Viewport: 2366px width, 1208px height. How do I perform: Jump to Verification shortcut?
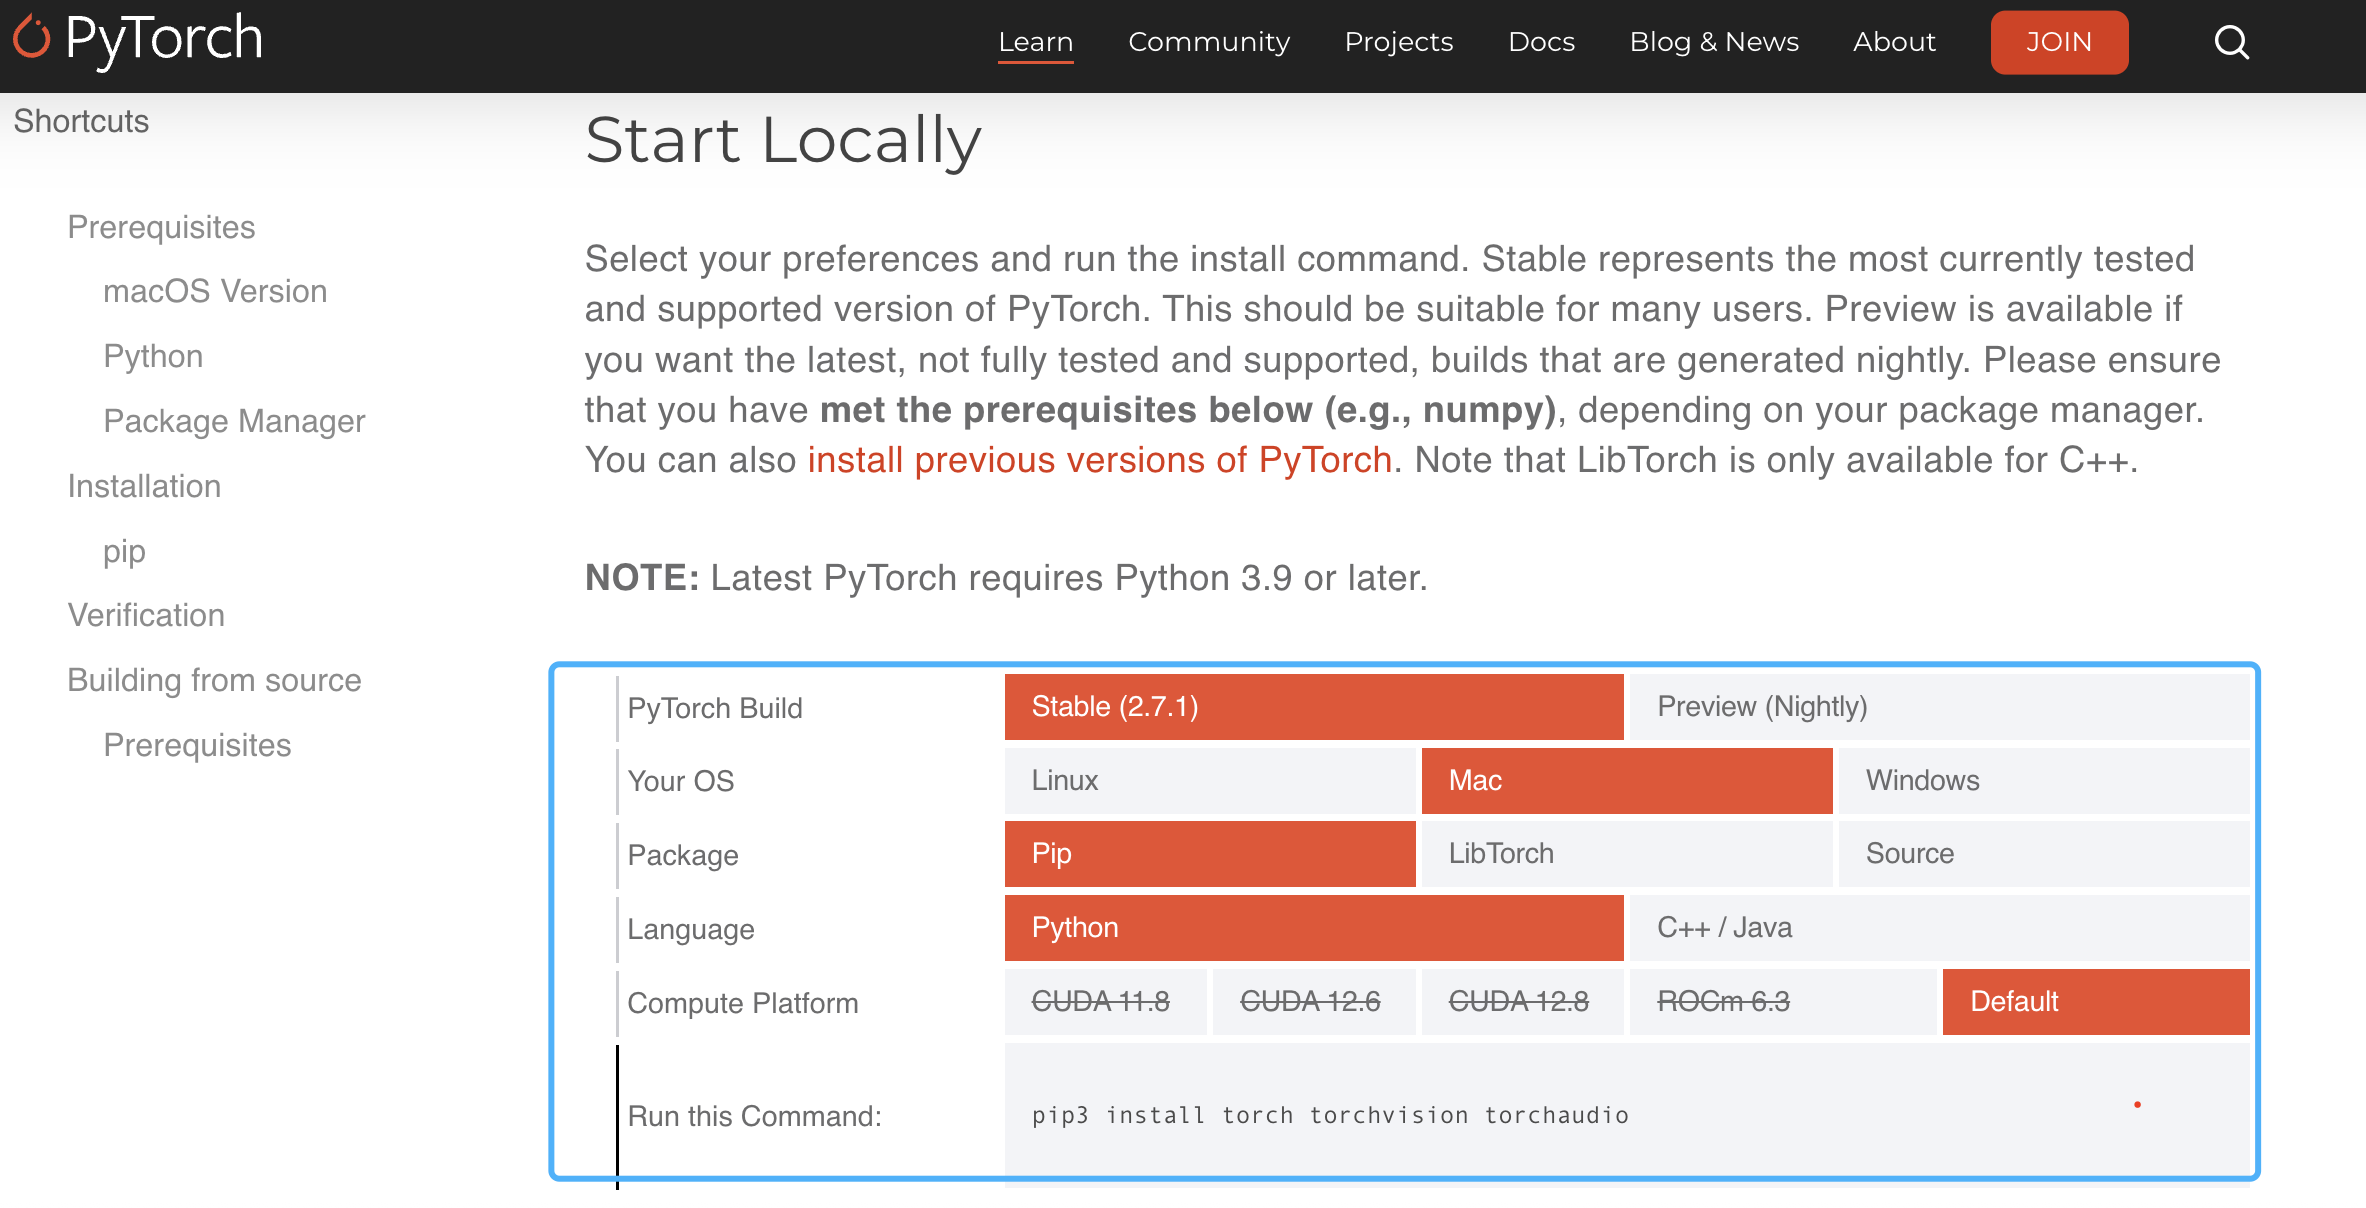point(146,615)
